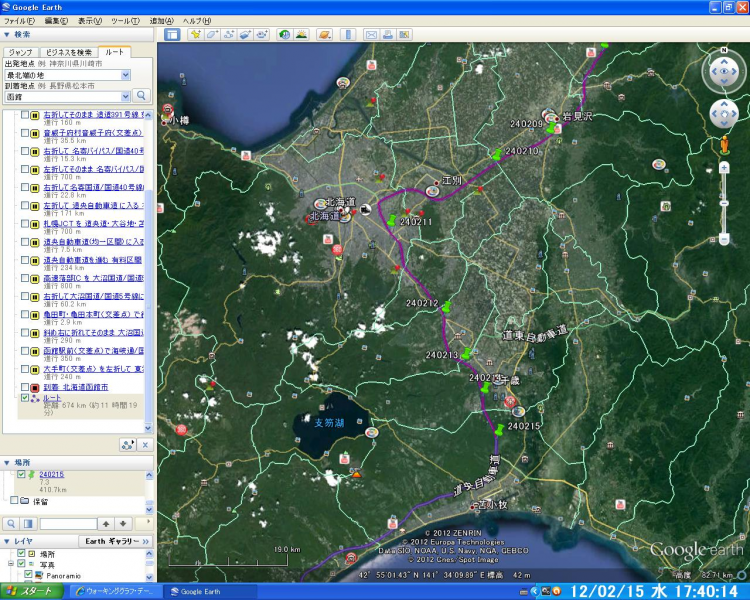Click the 大手町(交差点) route step link

click(x=94, y=369)
